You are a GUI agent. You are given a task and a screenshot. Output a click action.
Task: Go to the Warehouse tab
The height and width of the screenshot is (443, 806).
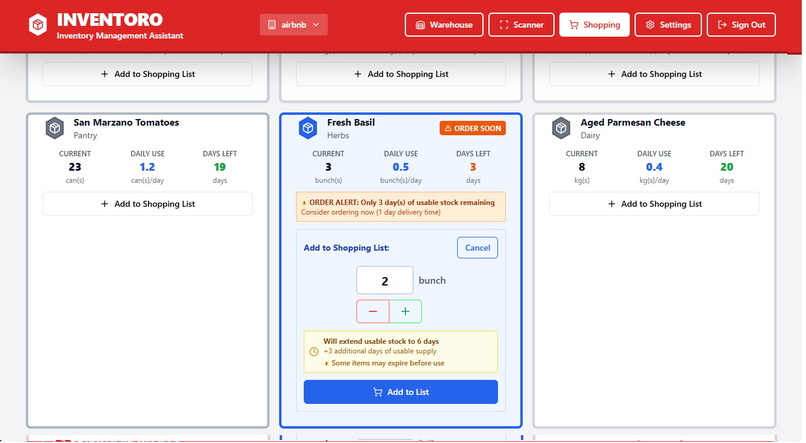tap(444, 25)
